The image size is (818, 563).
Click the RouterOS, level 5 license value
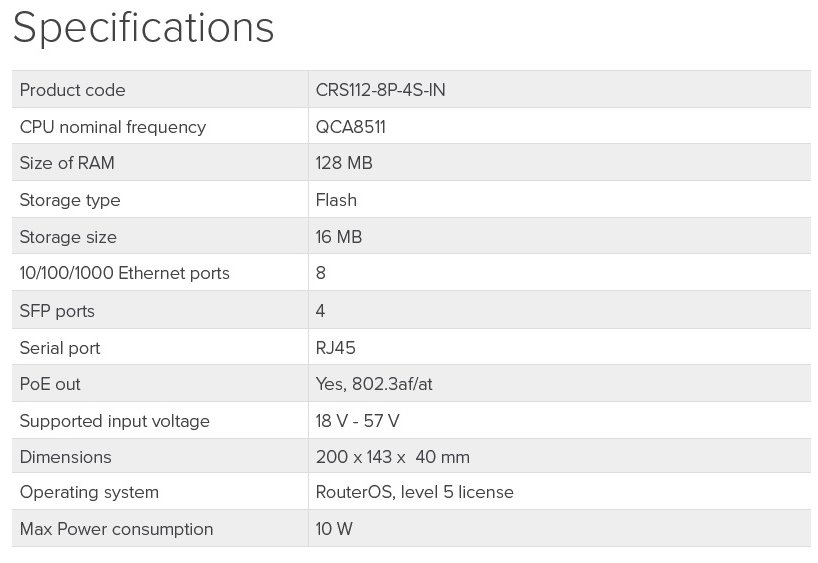[414, 492]
